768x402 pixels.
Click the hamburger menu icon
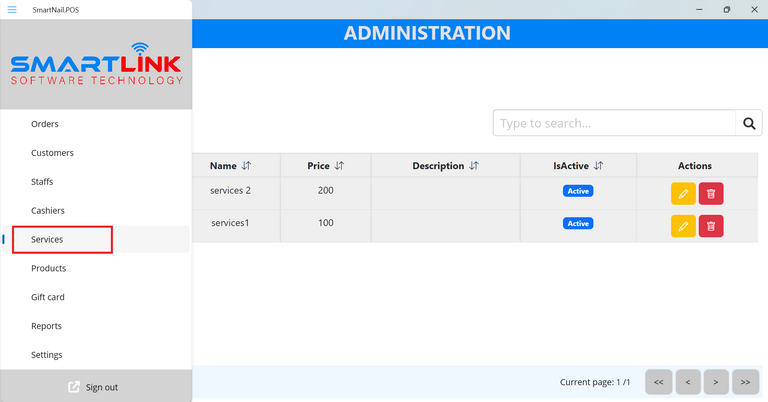[12, 9]
